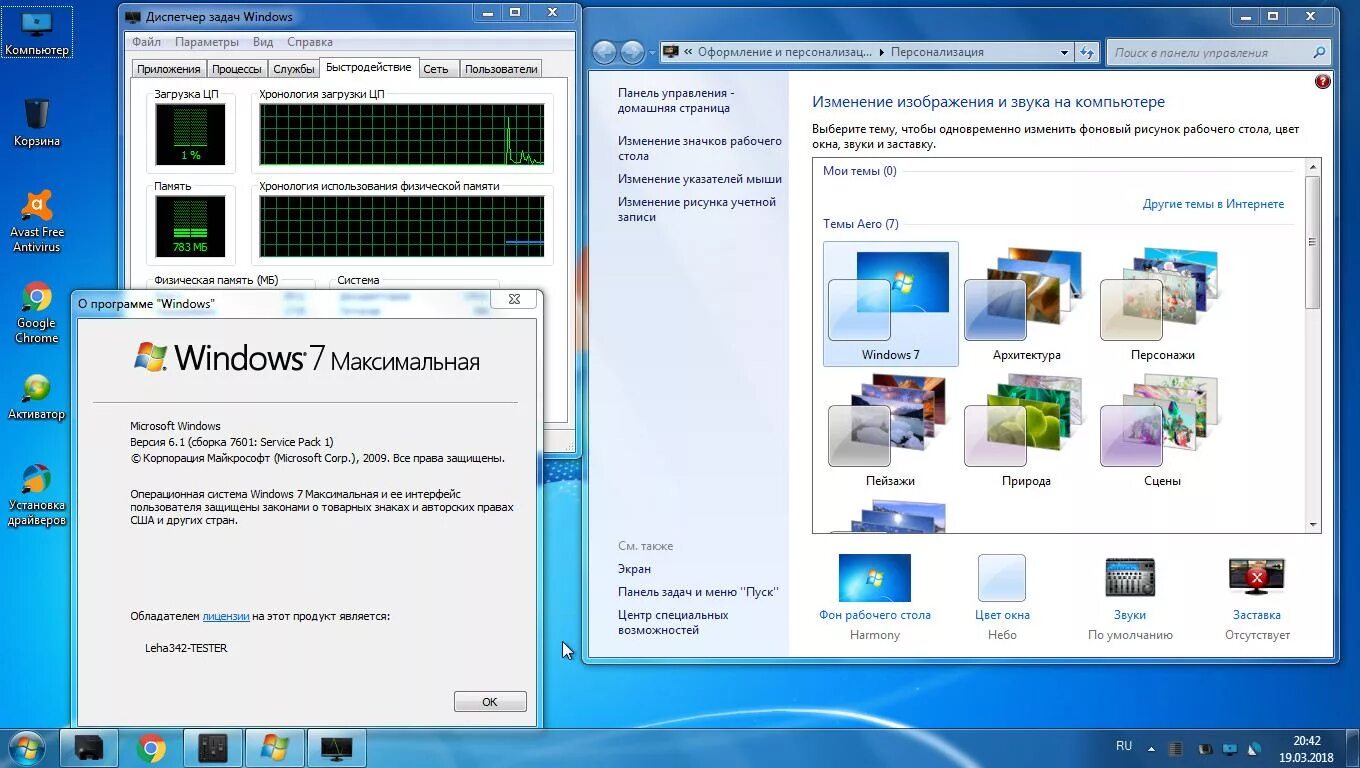Image resolution: width=1360 pixels, height=768 pixels.
Task: Select the Персонажи theme
Action: [1162, 304]
